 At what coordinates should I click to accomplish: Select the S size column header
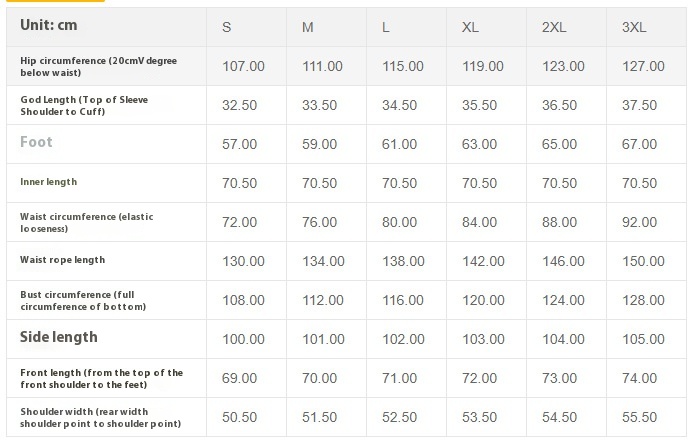[x=226, y=27]
